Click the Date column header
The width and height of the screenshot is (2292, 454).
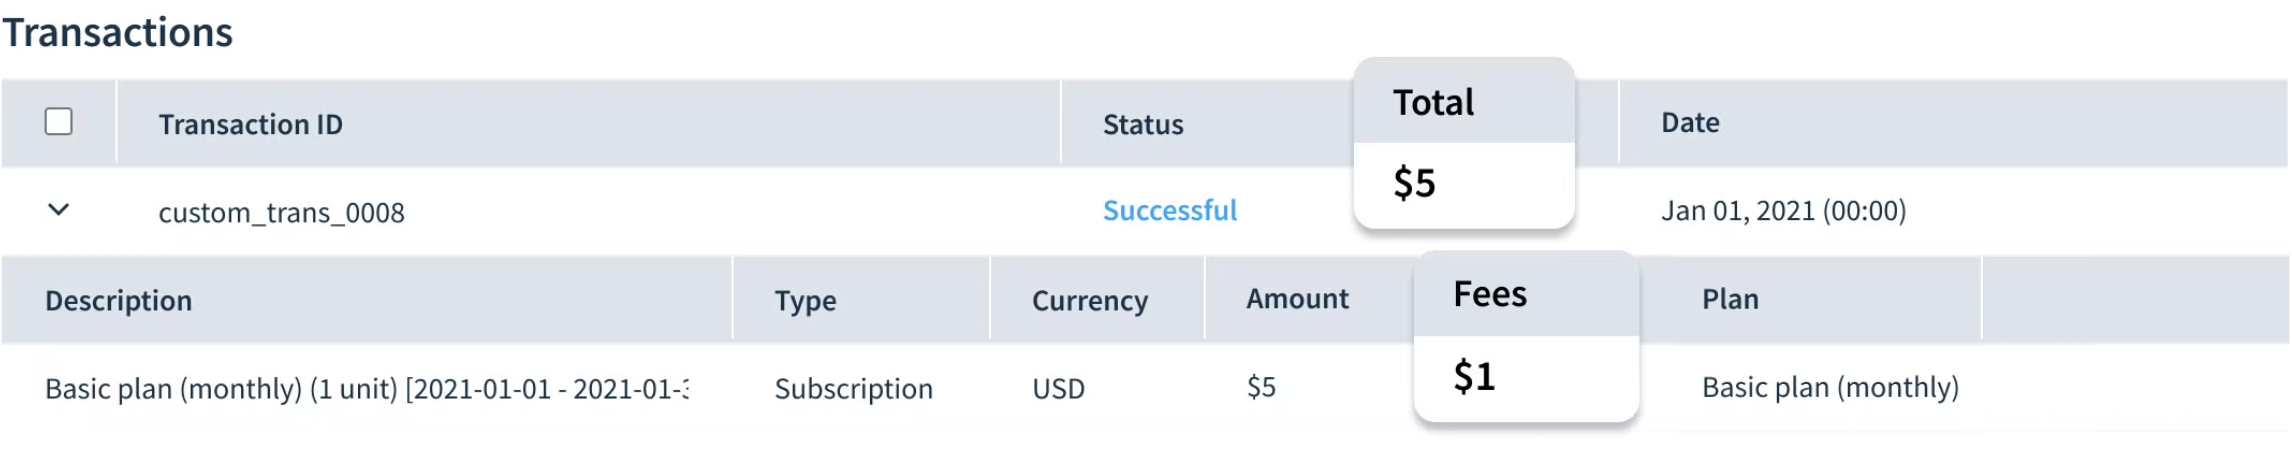point(1690,122)
